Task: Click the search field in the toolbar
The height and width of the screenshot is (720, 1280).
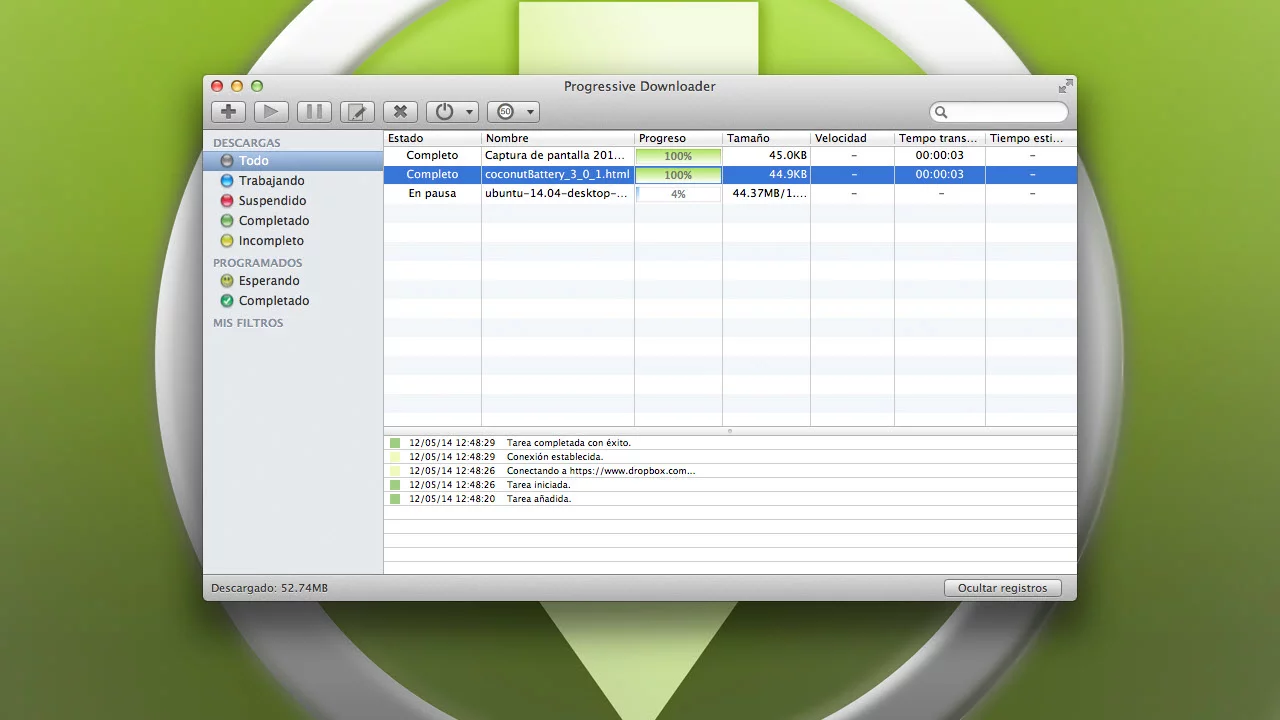Action: pos(1000,112)
